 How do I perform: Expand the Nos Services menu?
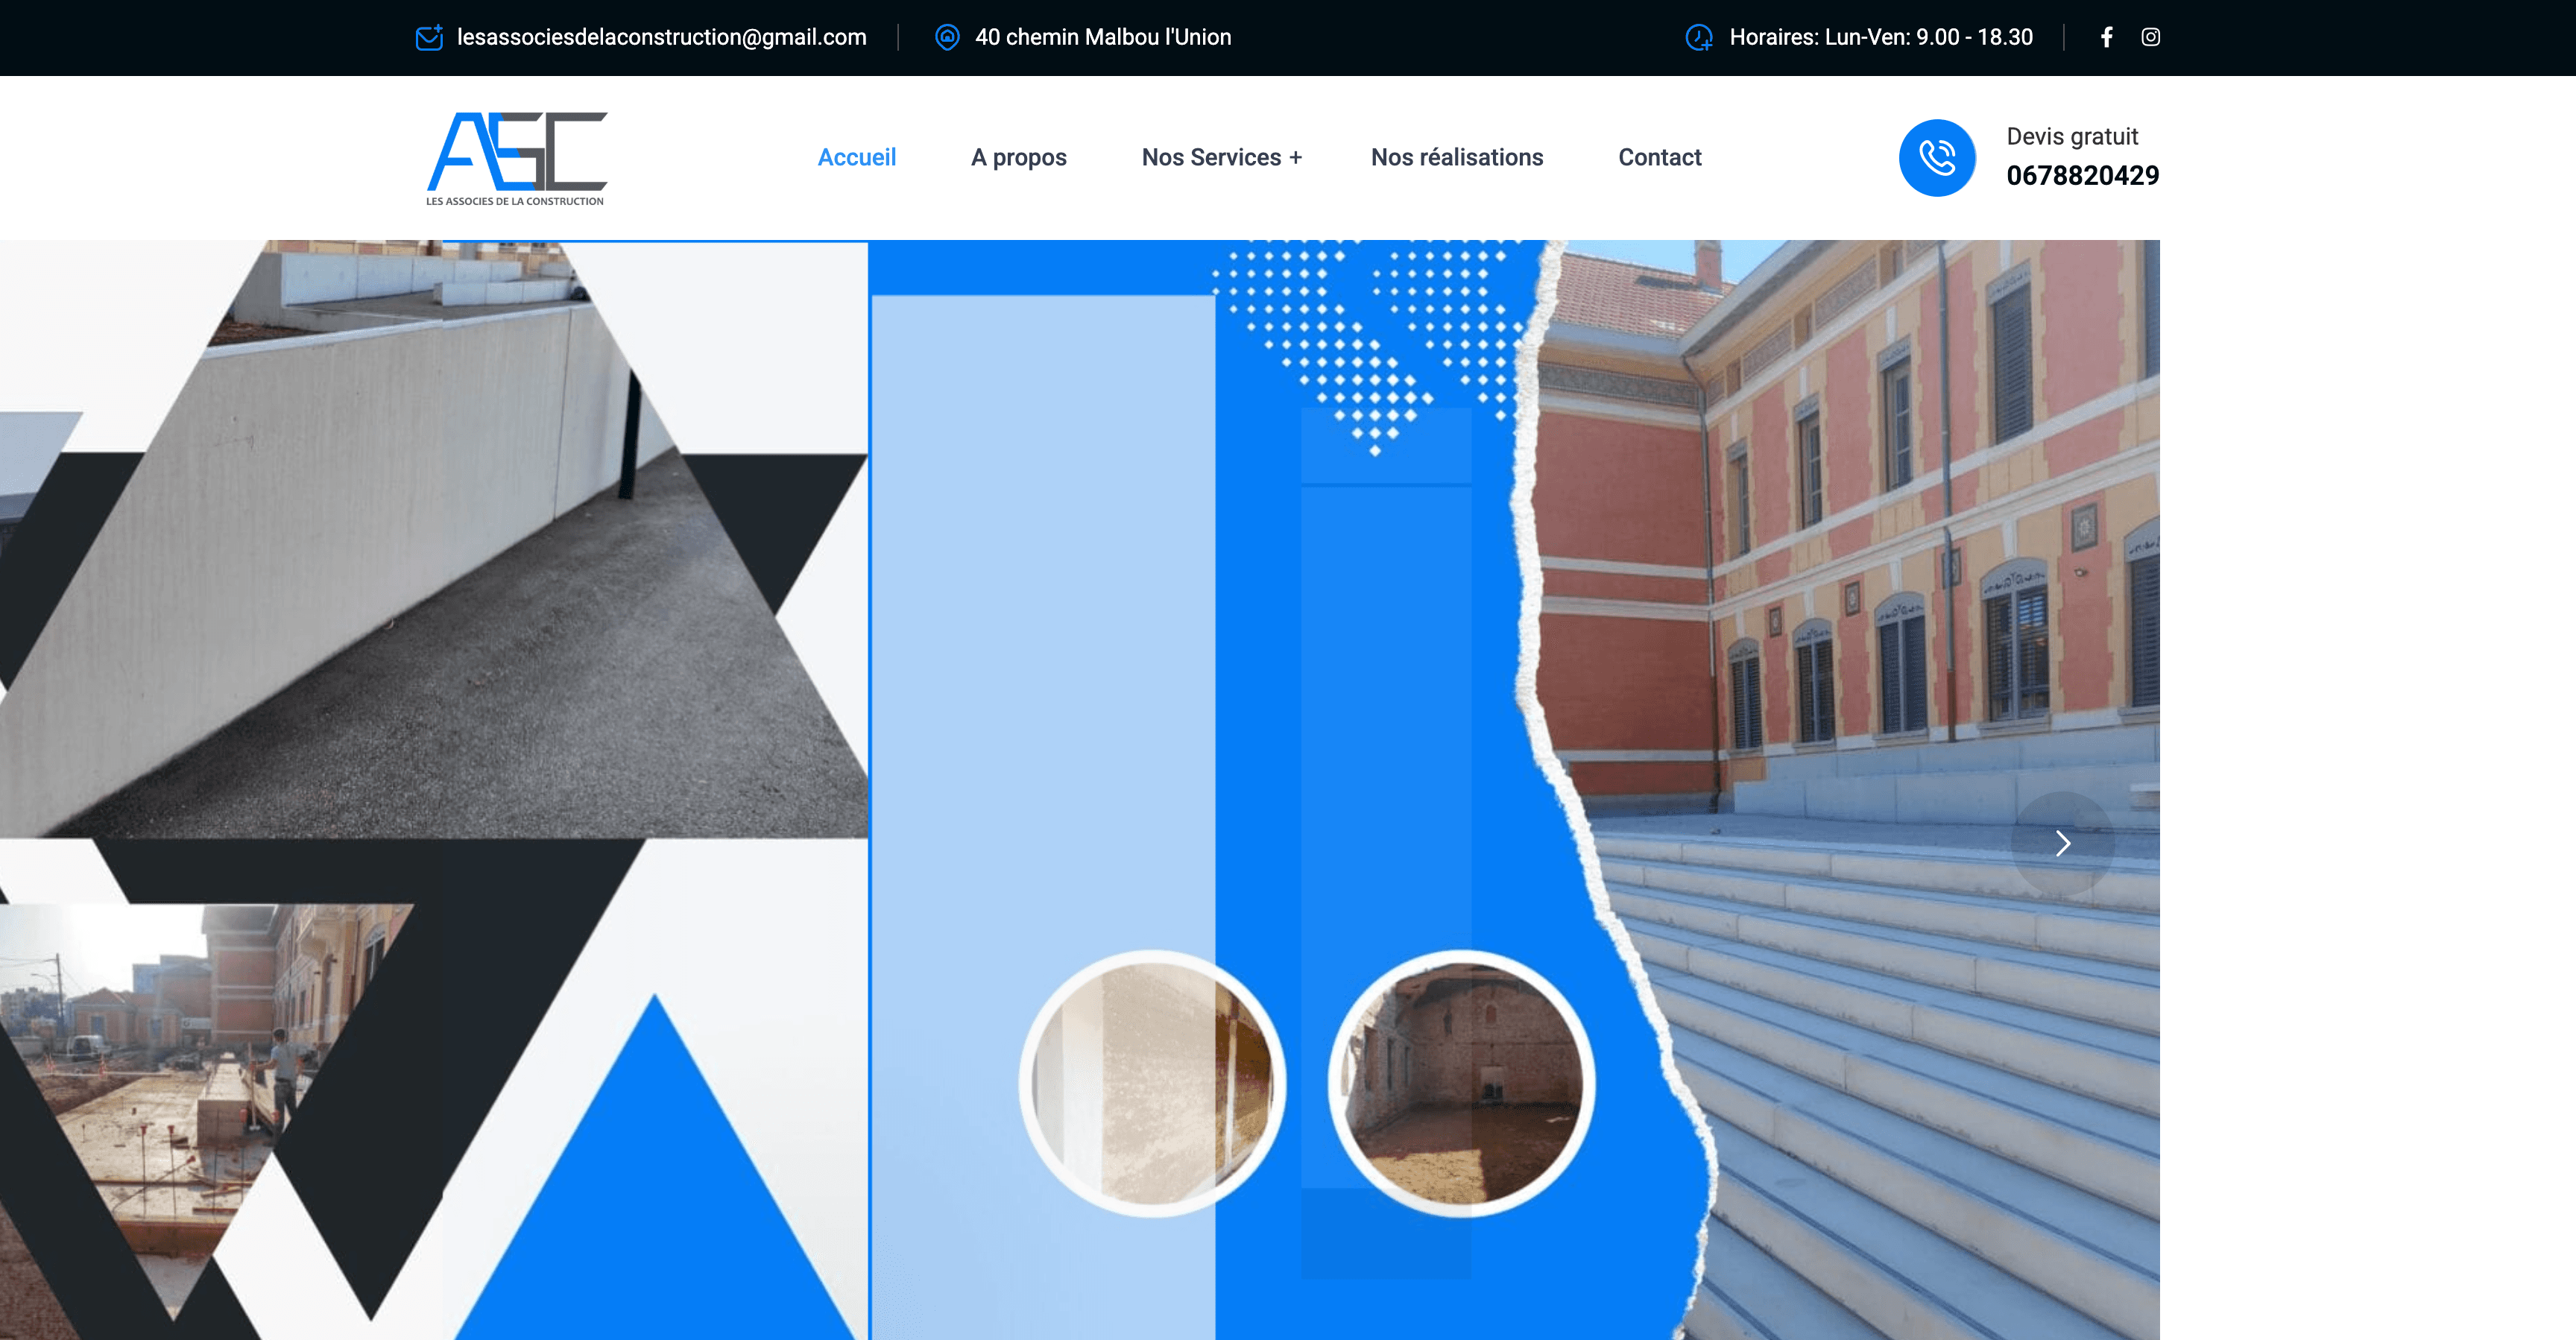pos(1222,157)
